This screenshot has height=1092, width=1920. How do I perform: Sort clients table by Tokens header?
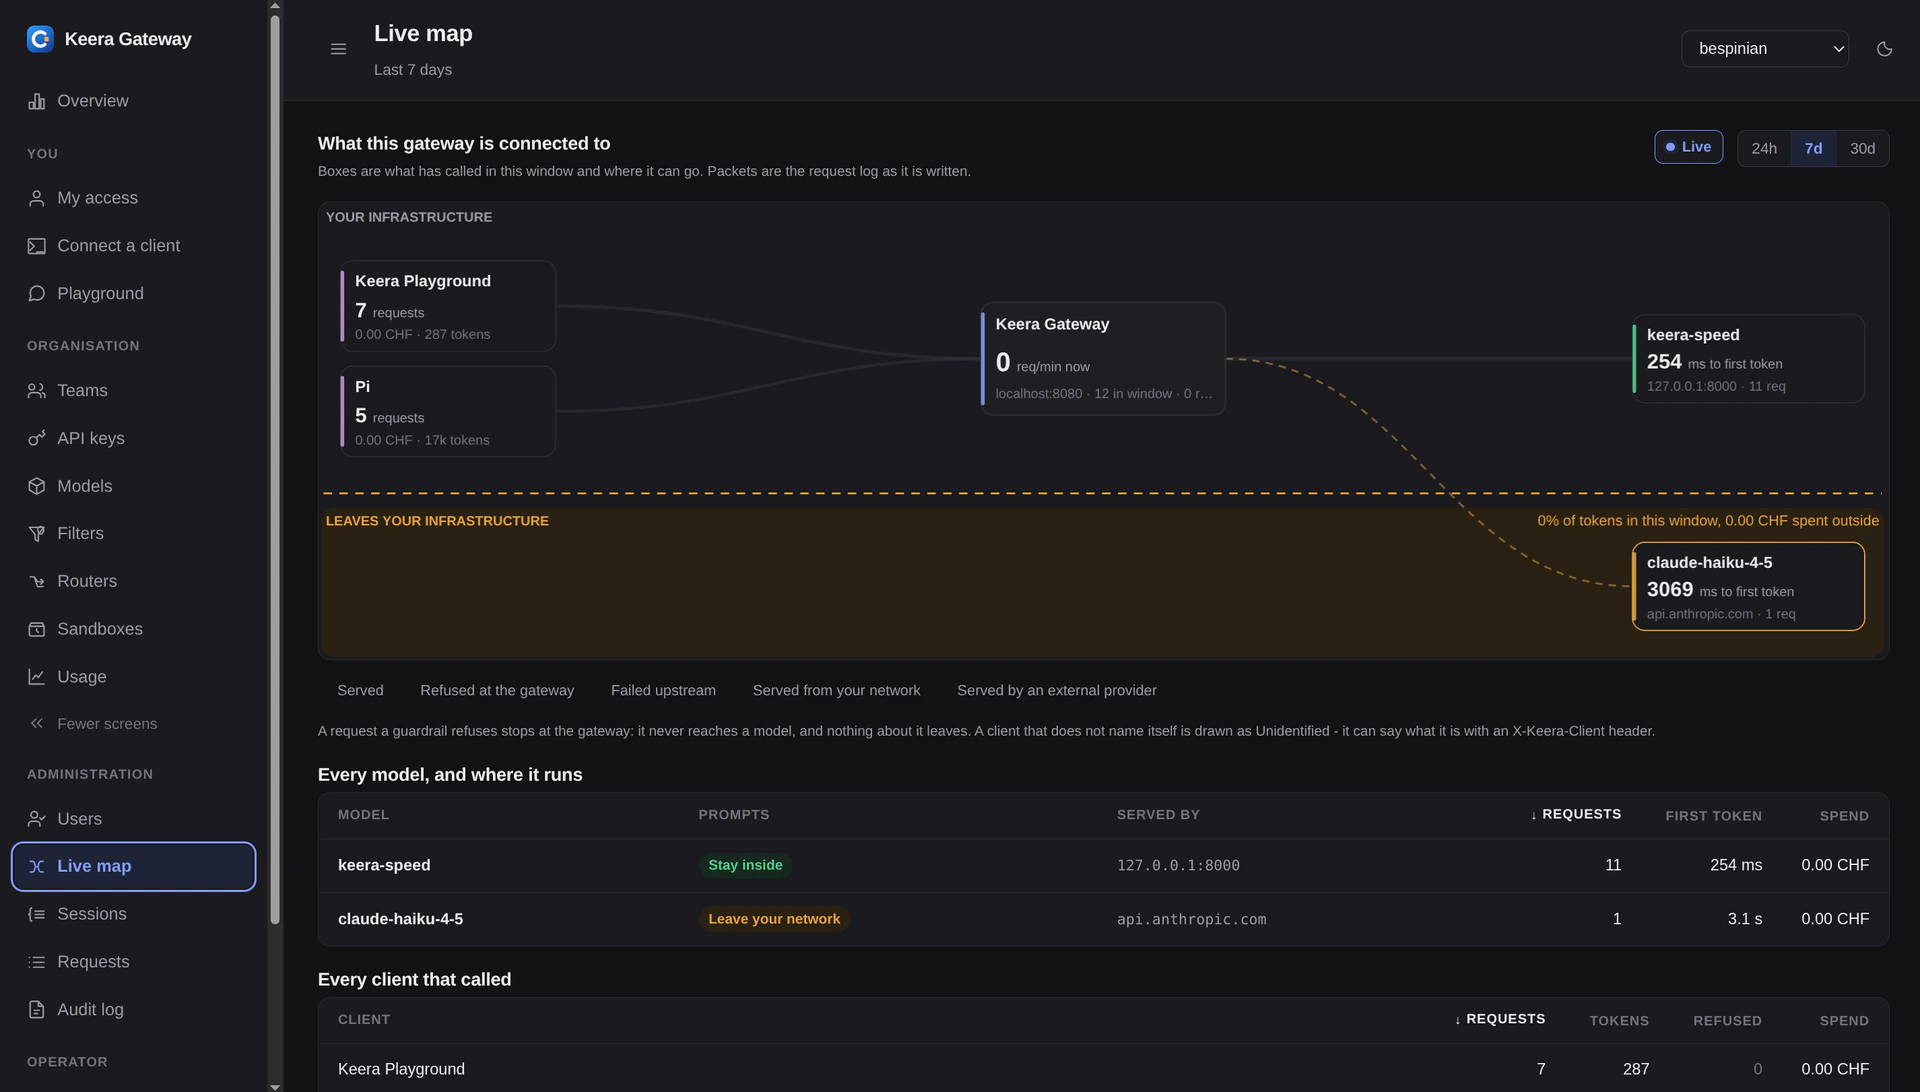tap(1619, 1021)
